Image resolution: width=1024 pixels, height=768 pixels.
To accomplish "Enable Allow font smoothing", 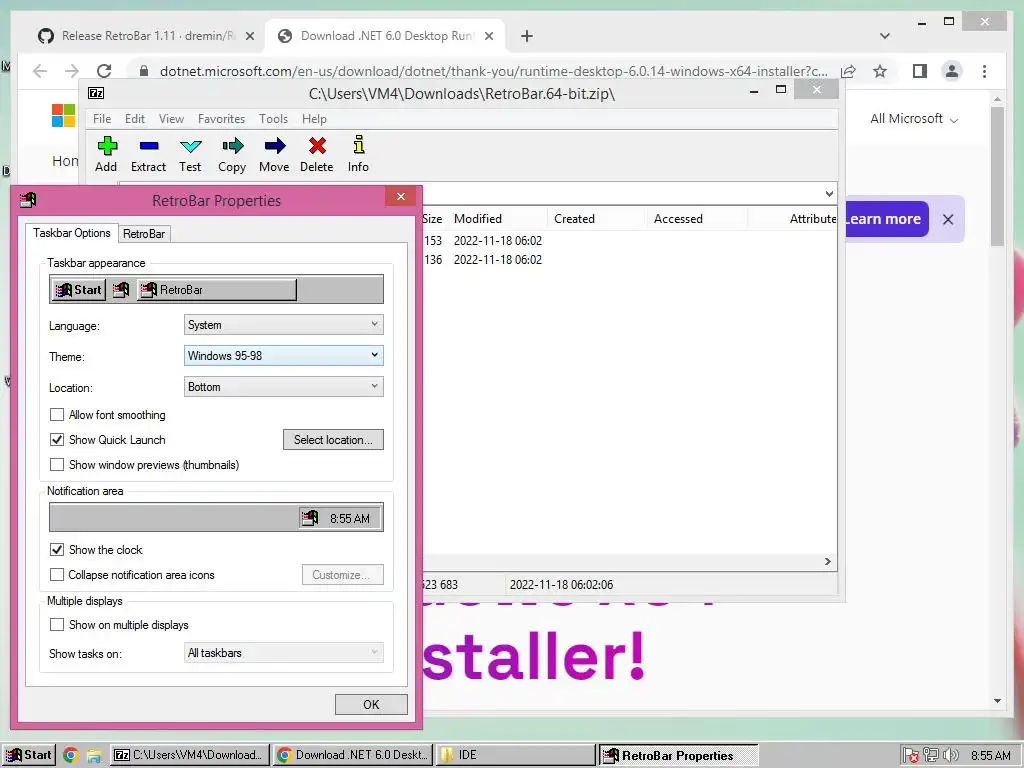I will (57, 415).
